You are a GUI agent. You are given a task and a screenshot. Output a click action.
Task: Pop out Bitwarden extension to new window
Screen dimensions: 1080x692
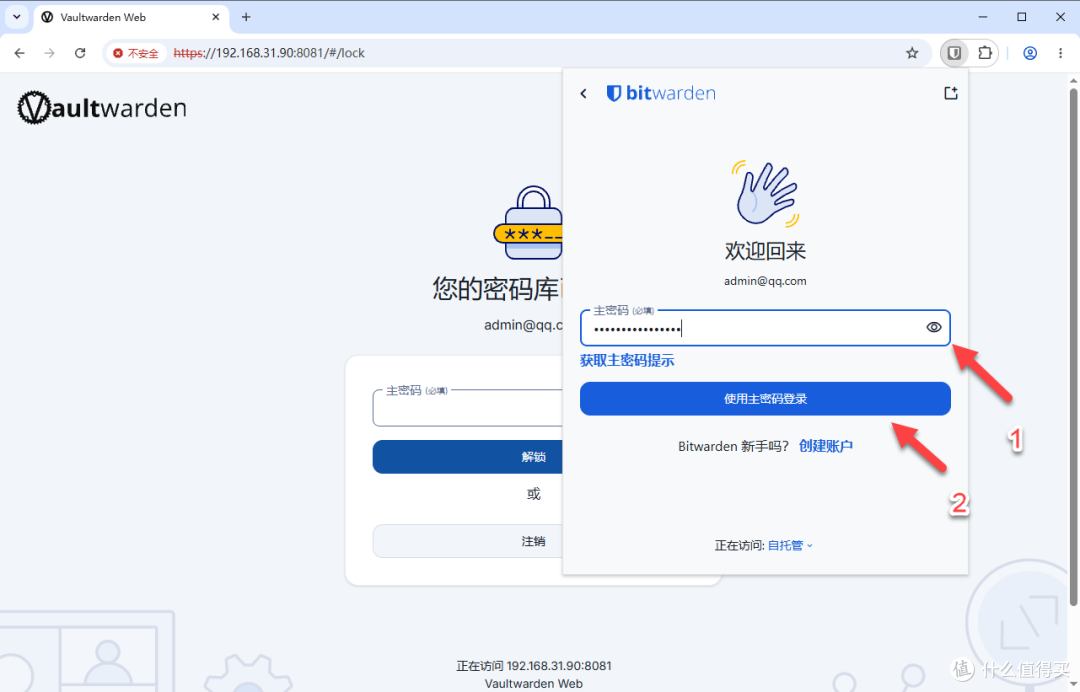(951, 93)
